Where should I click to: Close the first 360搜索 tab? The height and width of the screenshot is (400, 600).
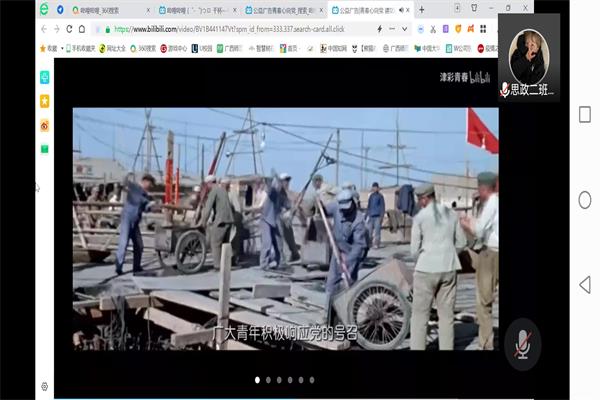click(148, 11)
